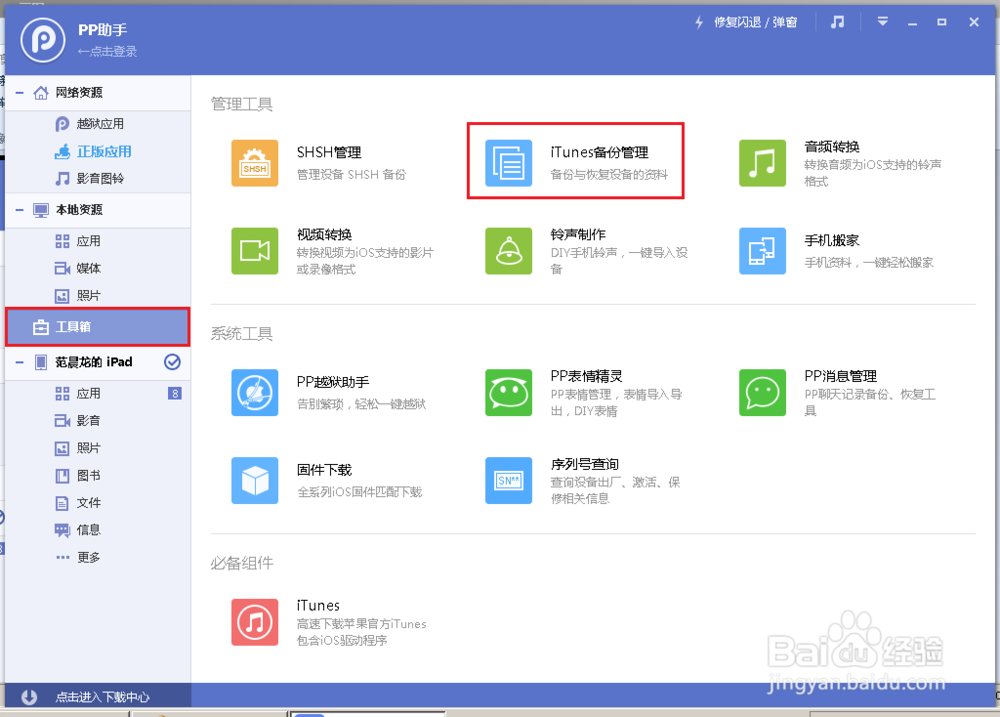Launch the 音频转换 audio converter icon
1000x717 pixels.
[x=762, y=161]
